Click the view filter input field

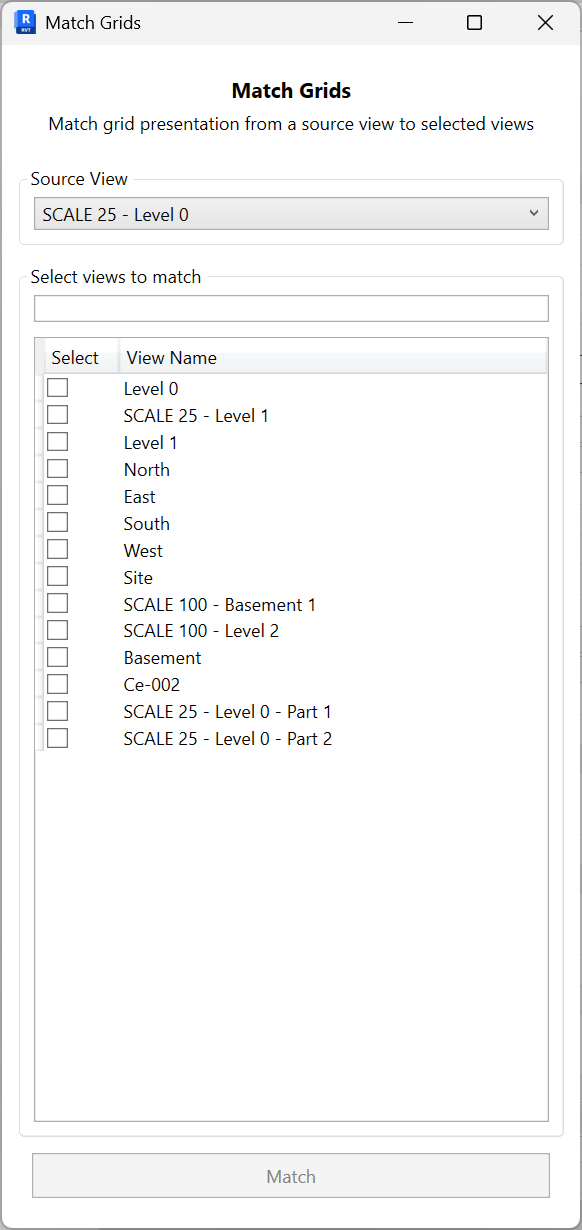[291, 308]
